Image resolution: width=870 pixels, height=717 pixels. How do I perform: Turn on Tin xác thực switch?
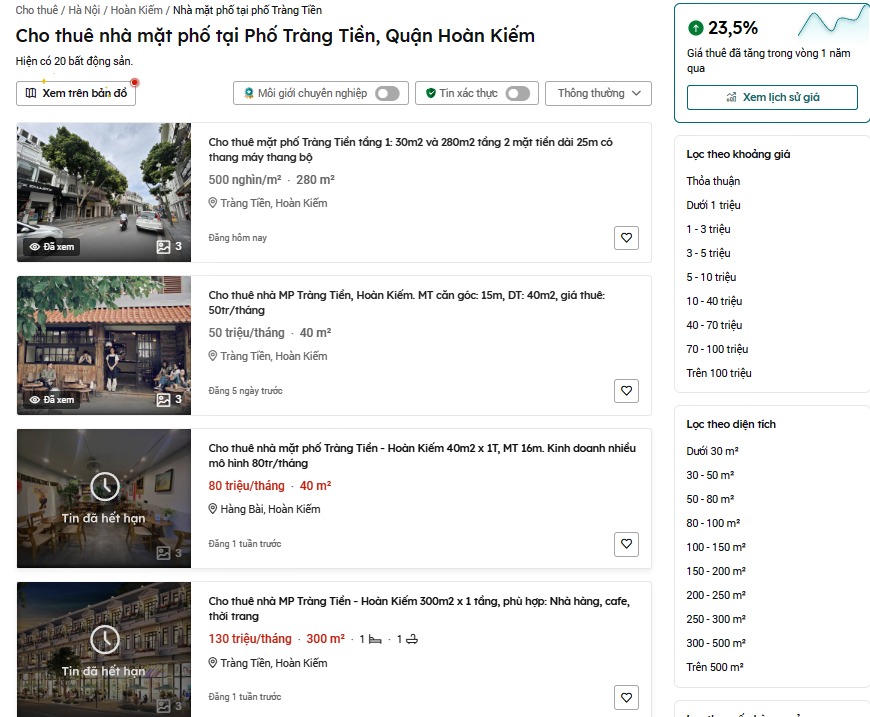pos(517,93)
